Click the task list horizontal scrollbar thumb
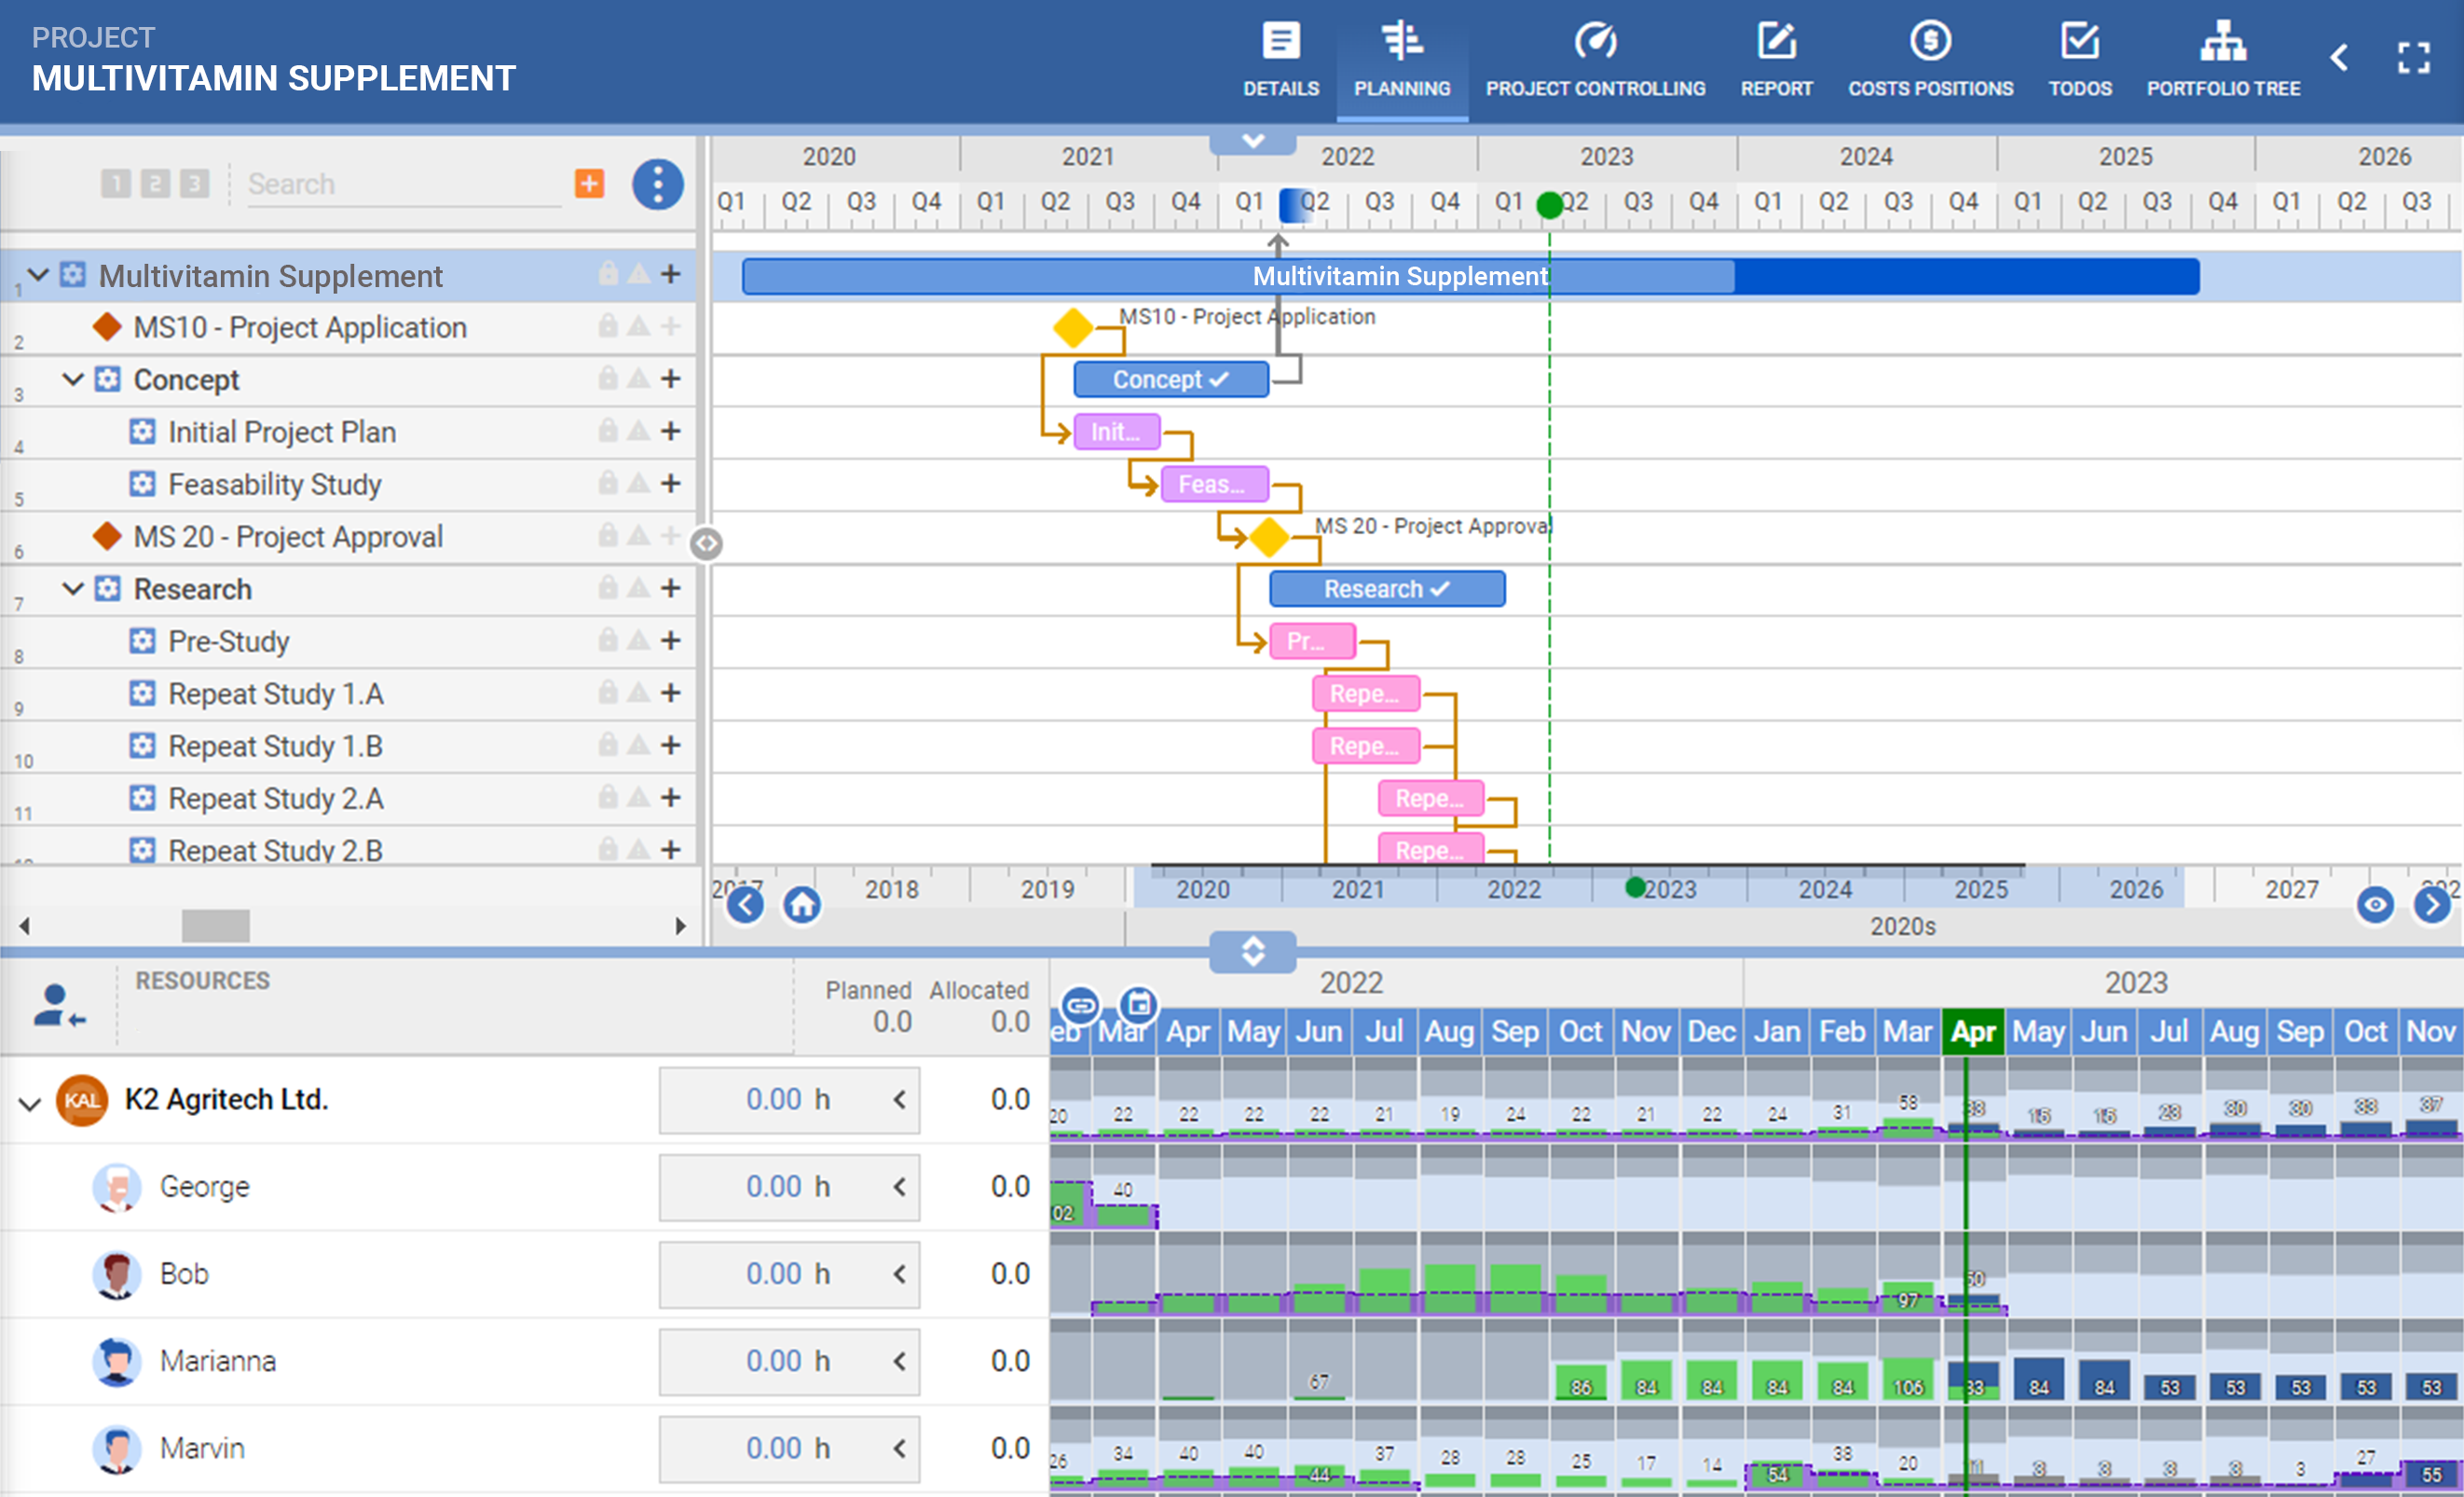The width and height of the screenshot is (2464, 1497). [215, 926]
